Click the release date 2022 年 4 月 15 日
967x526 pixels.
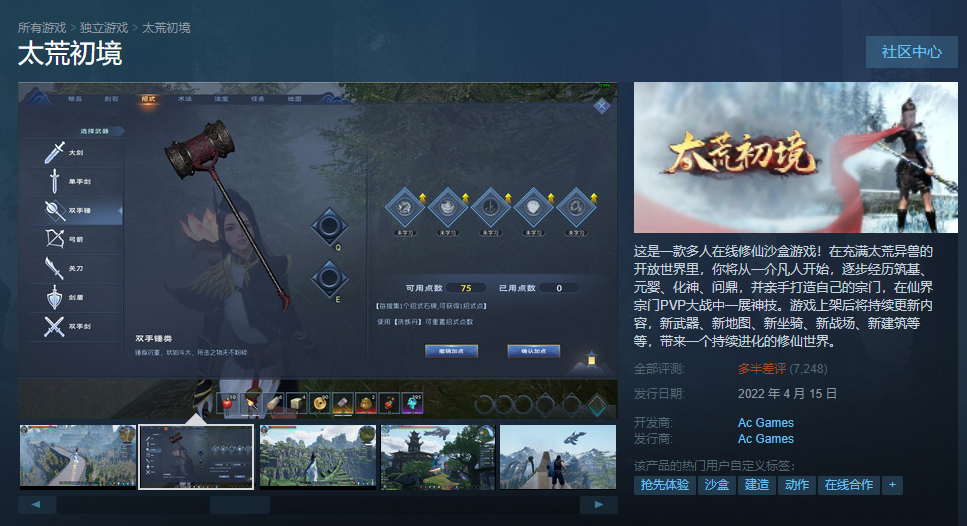click(787, 393)
